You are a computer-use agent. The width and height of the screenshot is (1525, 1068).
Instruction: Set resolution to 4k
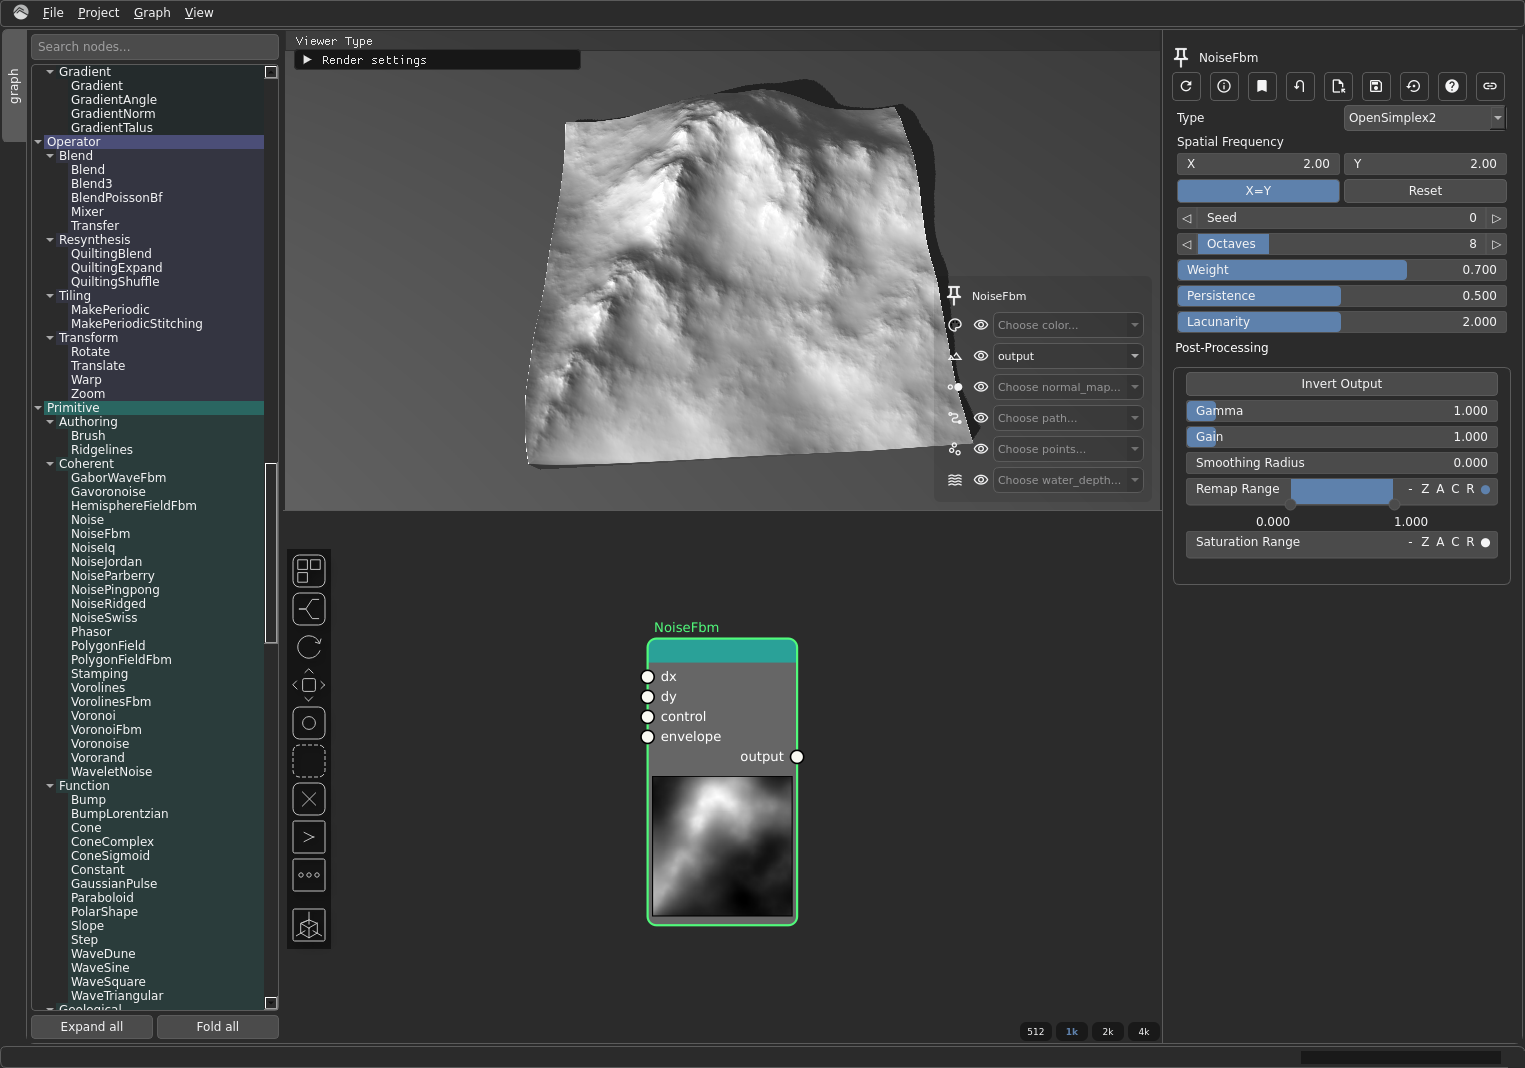click(x=1144, y=1032)
